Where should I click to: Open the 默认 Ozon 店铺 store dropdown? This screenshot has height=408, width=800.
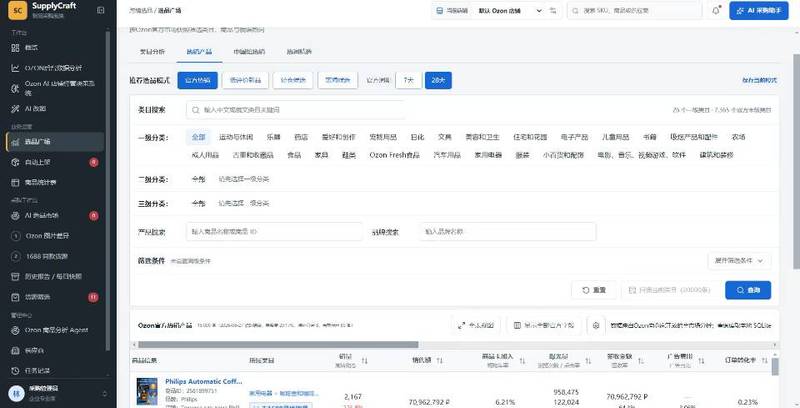[x=510, y=10]
